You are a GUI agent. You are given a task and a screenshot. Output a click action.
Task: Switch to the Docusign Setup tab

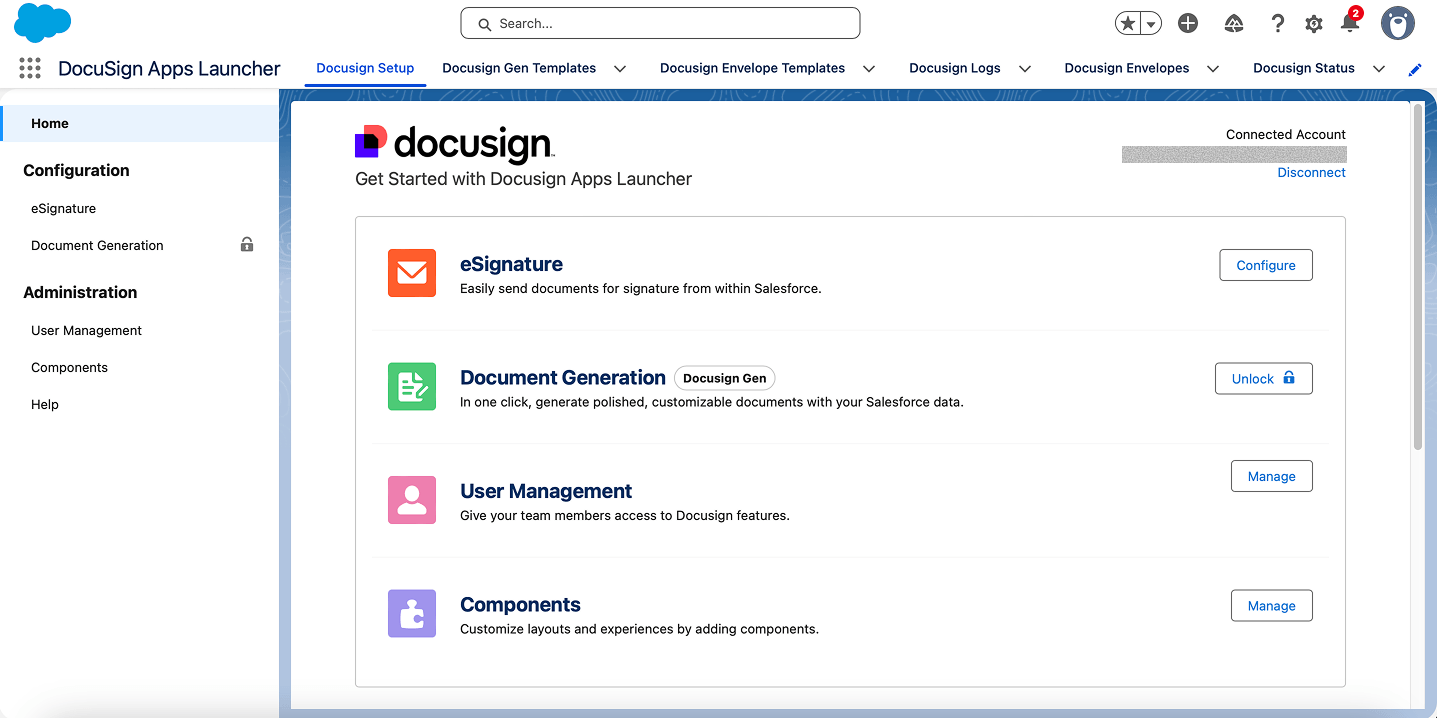365,68
